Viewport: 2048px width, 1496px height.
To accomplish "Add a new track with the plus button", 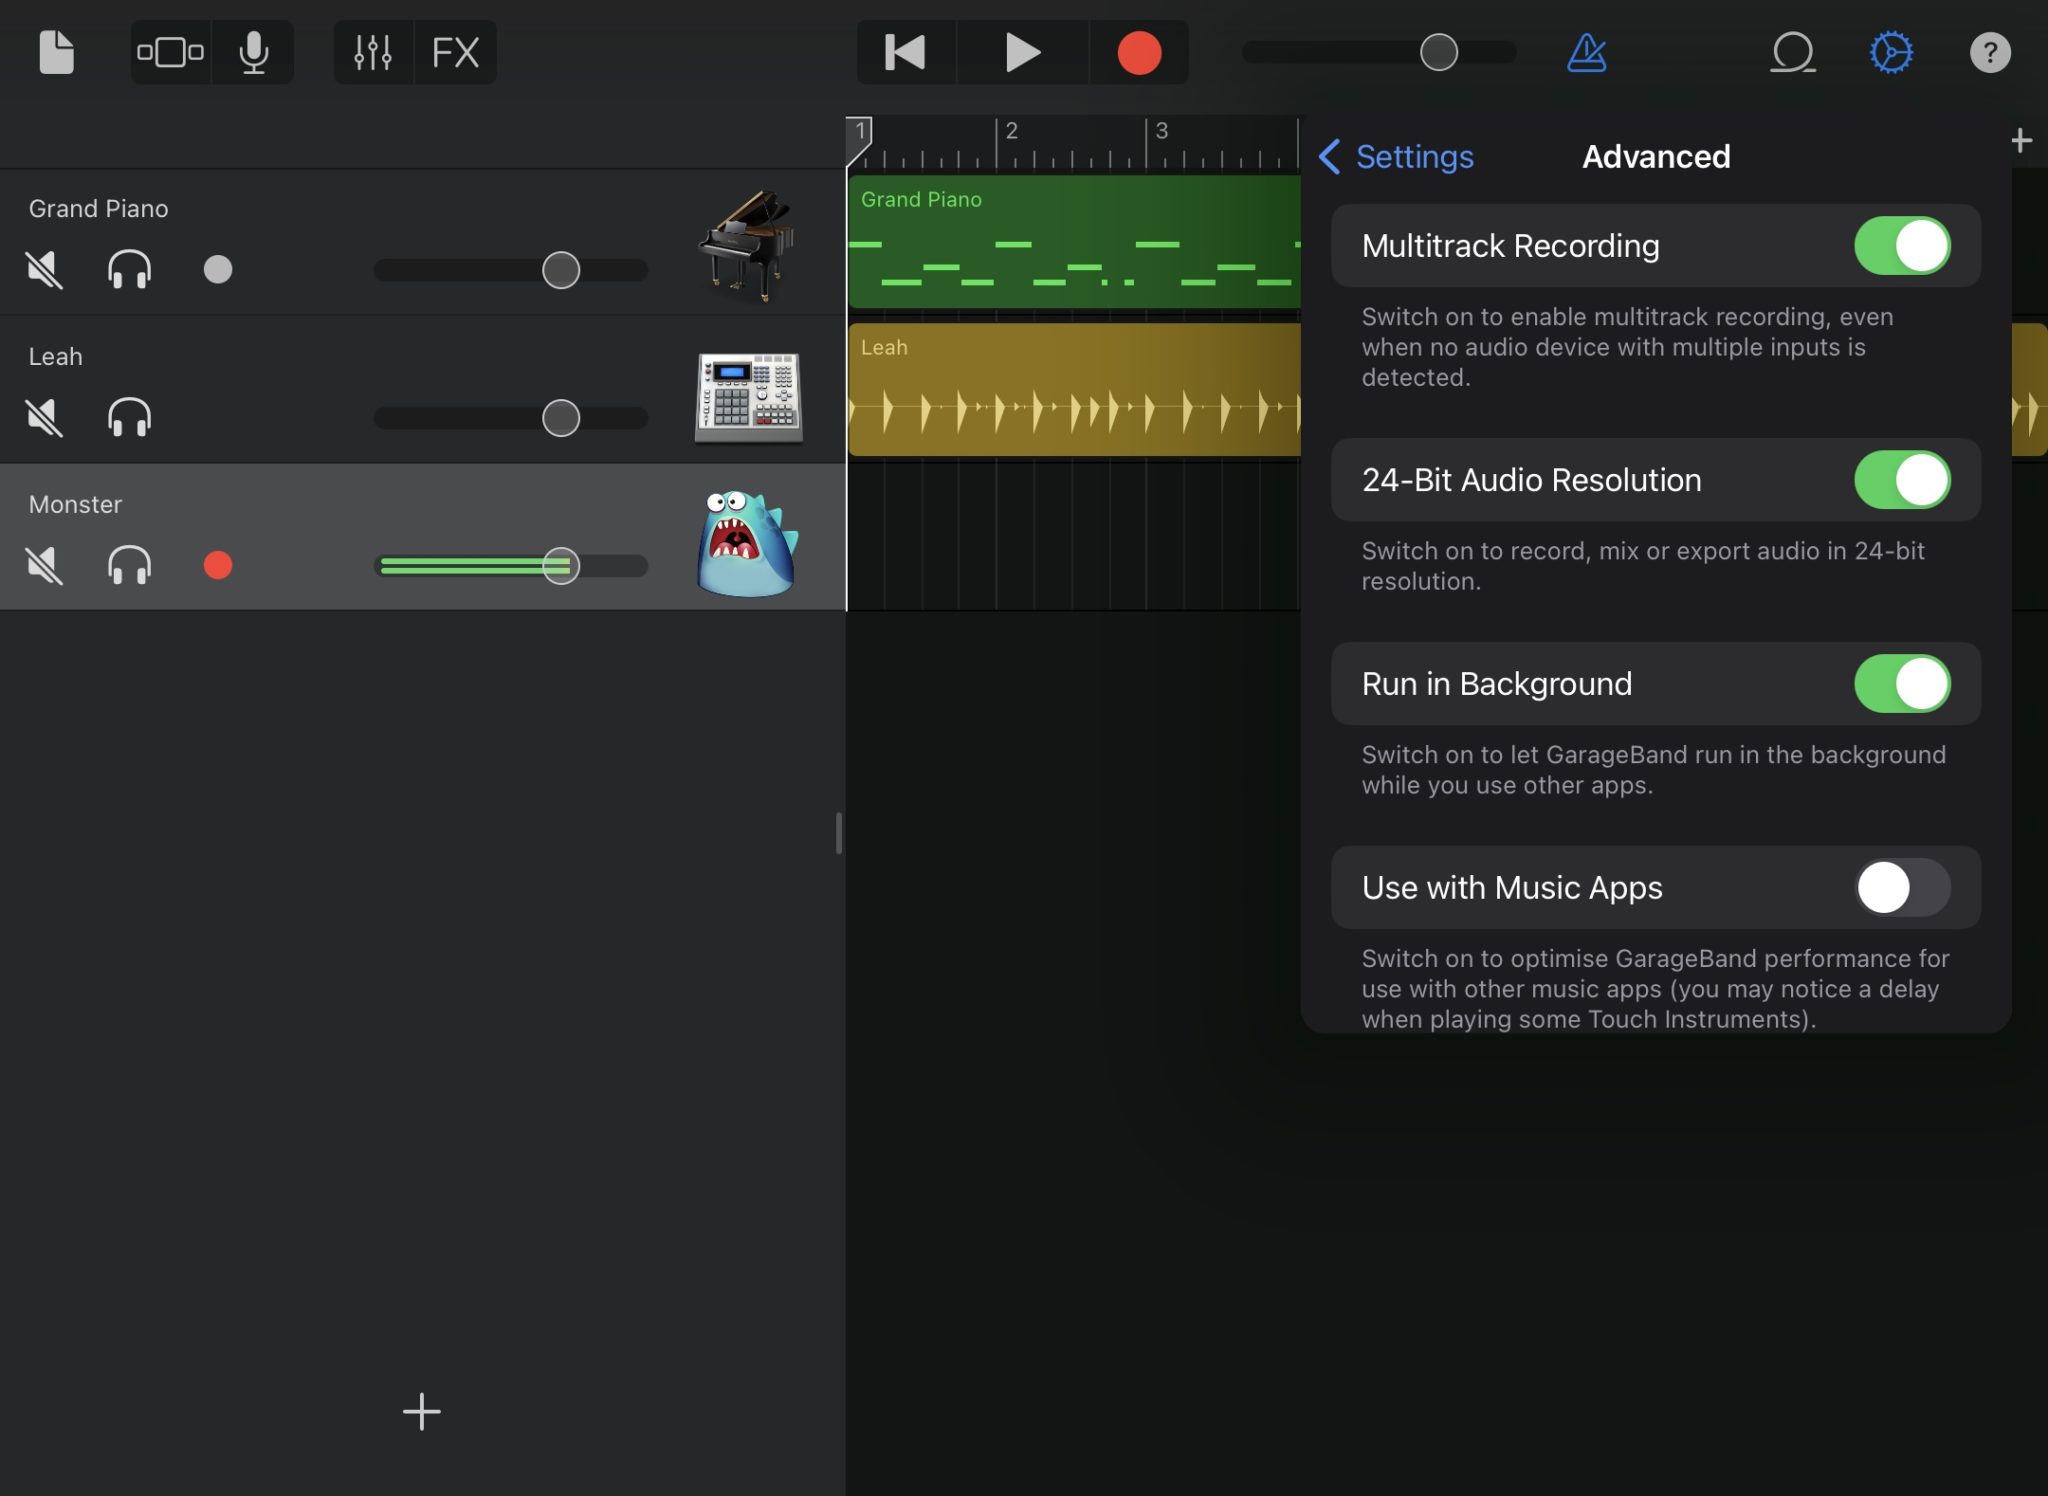I will tap(422, 1412).
